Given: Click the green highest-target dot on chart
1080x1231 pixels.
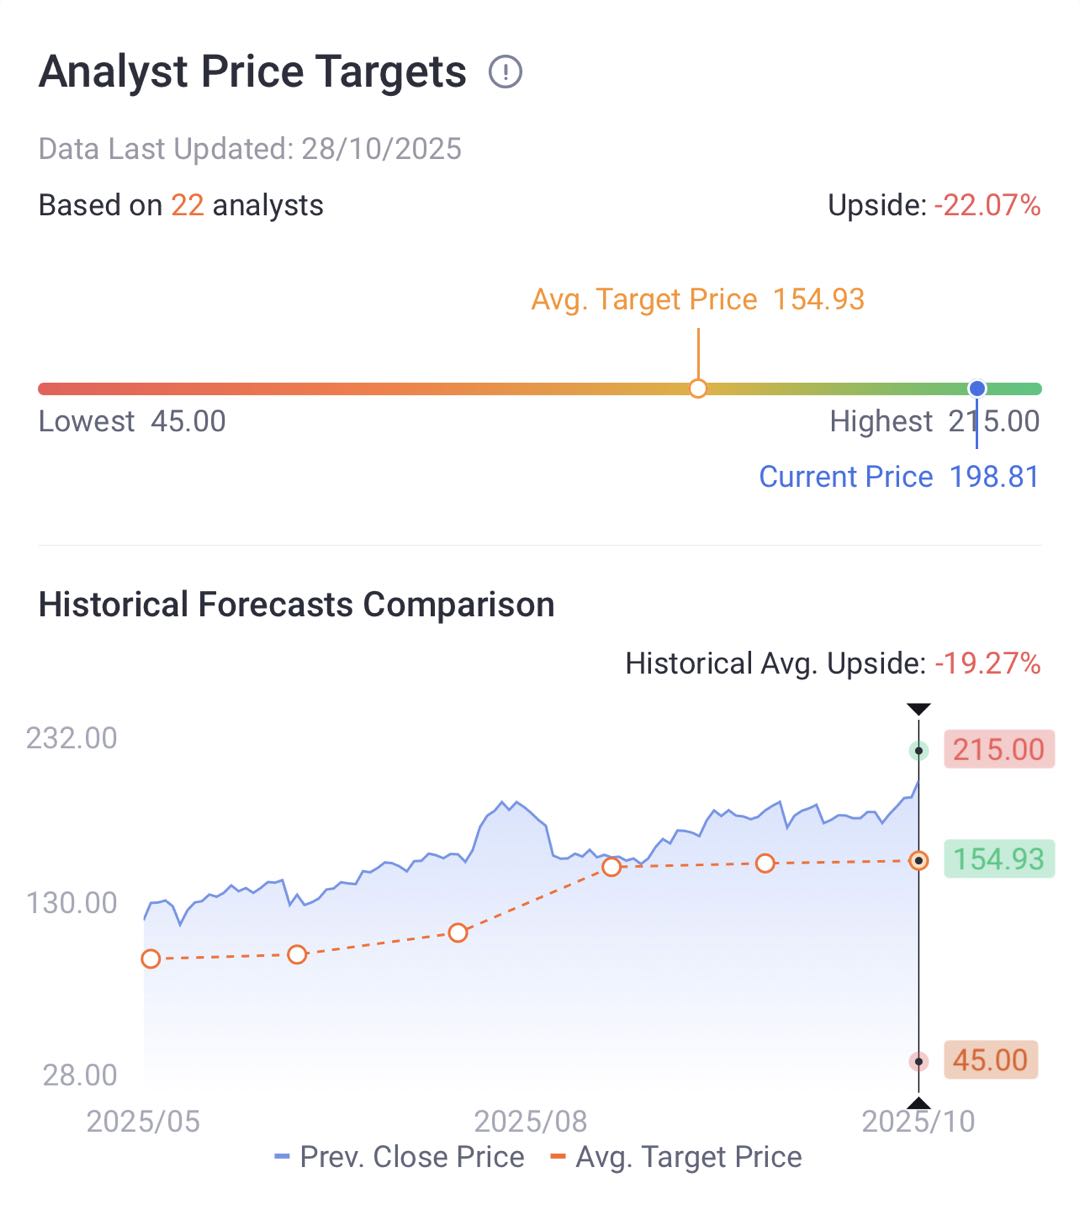Looking at the screenshot, I should 918,750.
